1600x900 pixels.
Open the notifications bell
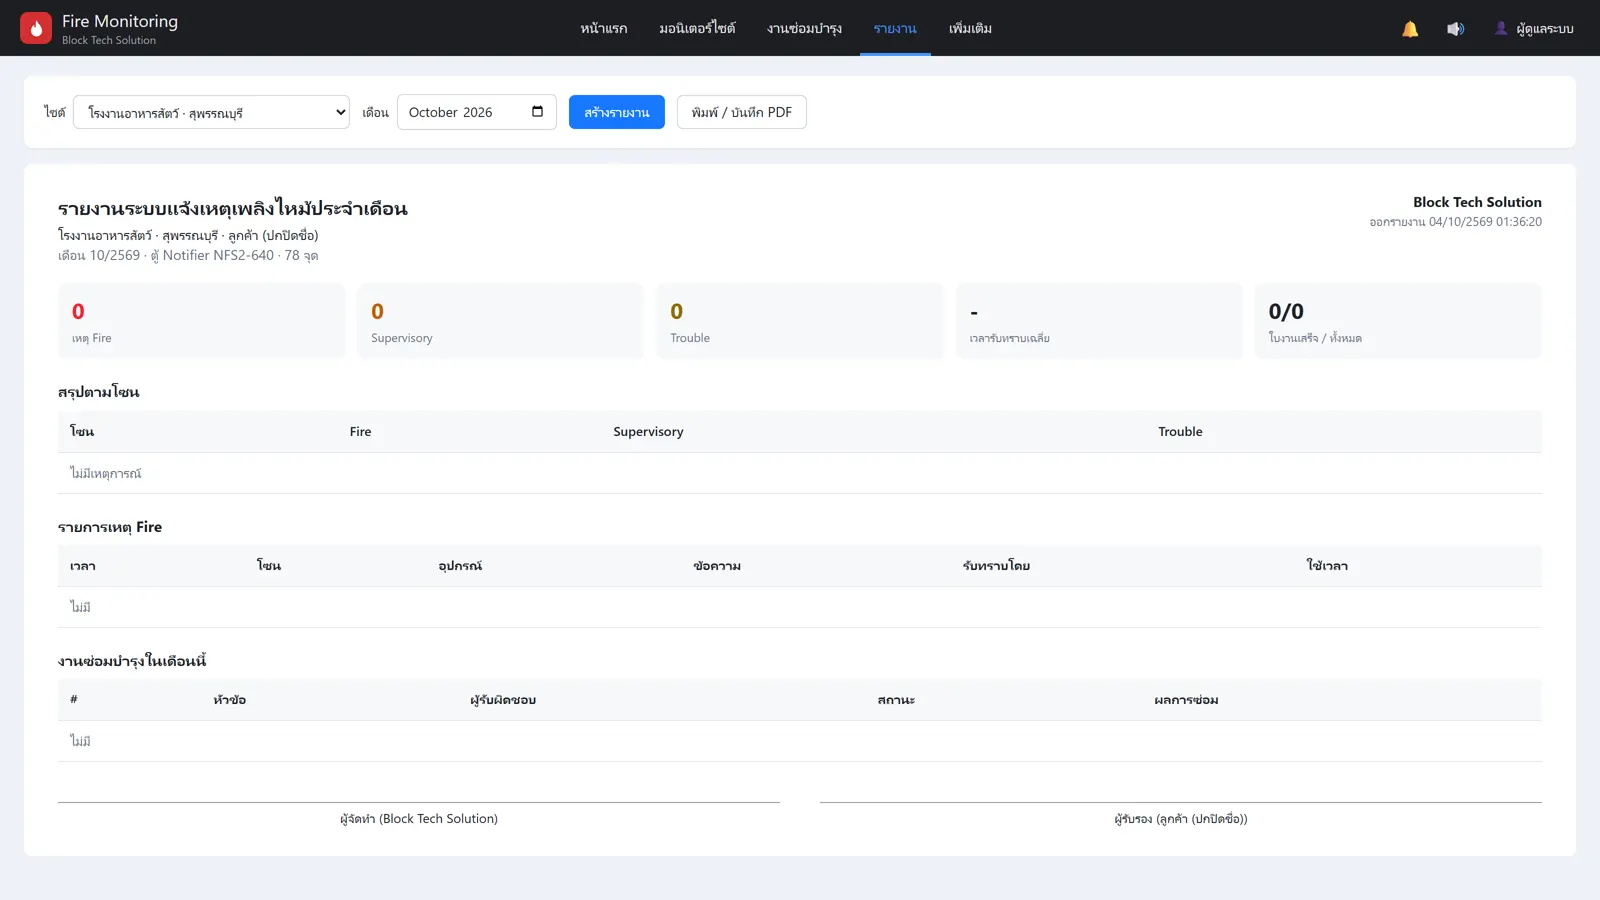click(x=1410, y=29)
